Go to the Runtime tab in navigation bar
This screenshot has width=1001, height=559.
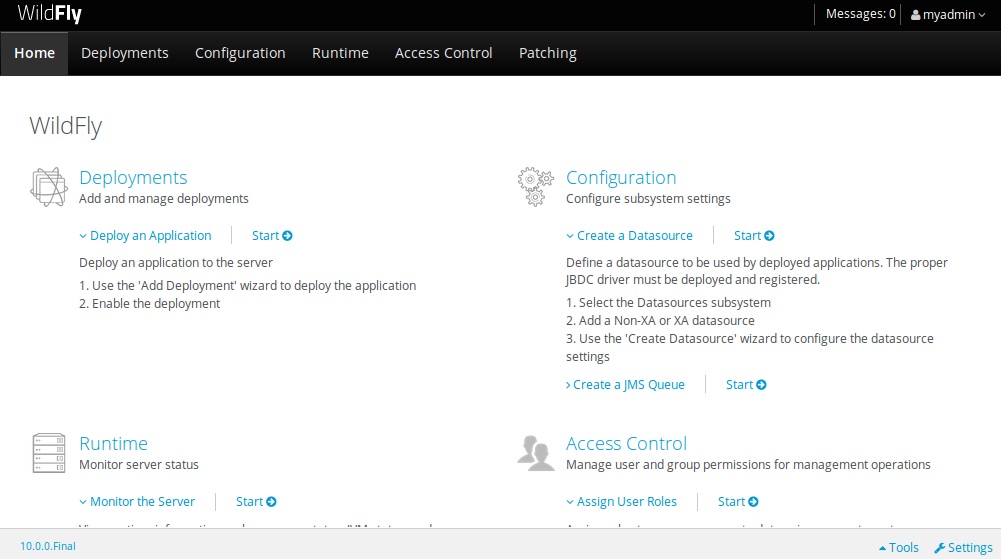click(340, 53)
